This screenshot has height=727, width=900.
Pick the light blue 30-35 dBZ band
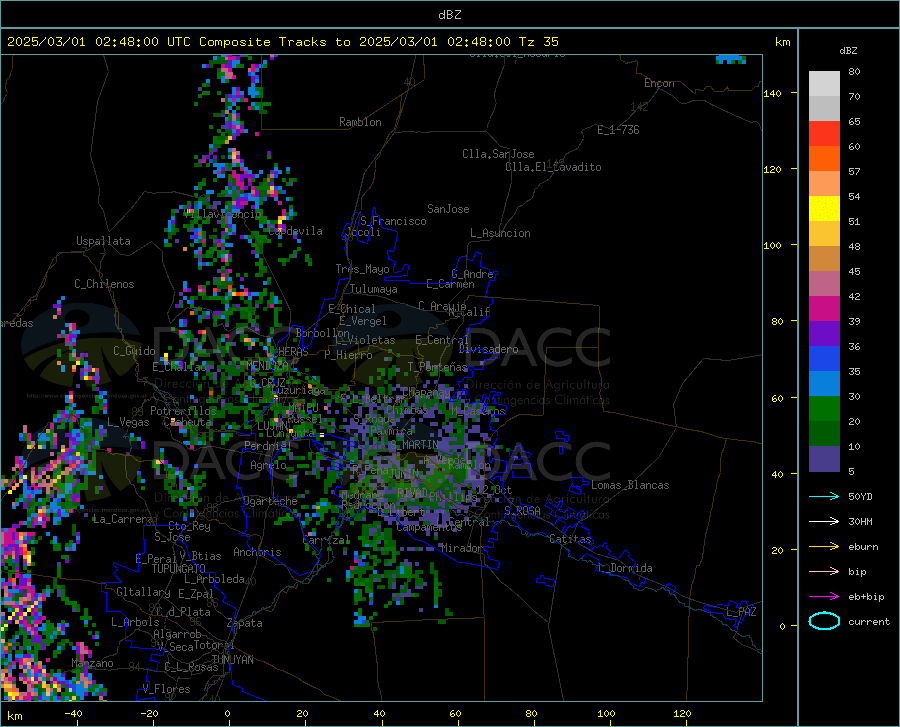pyautogui.click(x=824, y=383)
